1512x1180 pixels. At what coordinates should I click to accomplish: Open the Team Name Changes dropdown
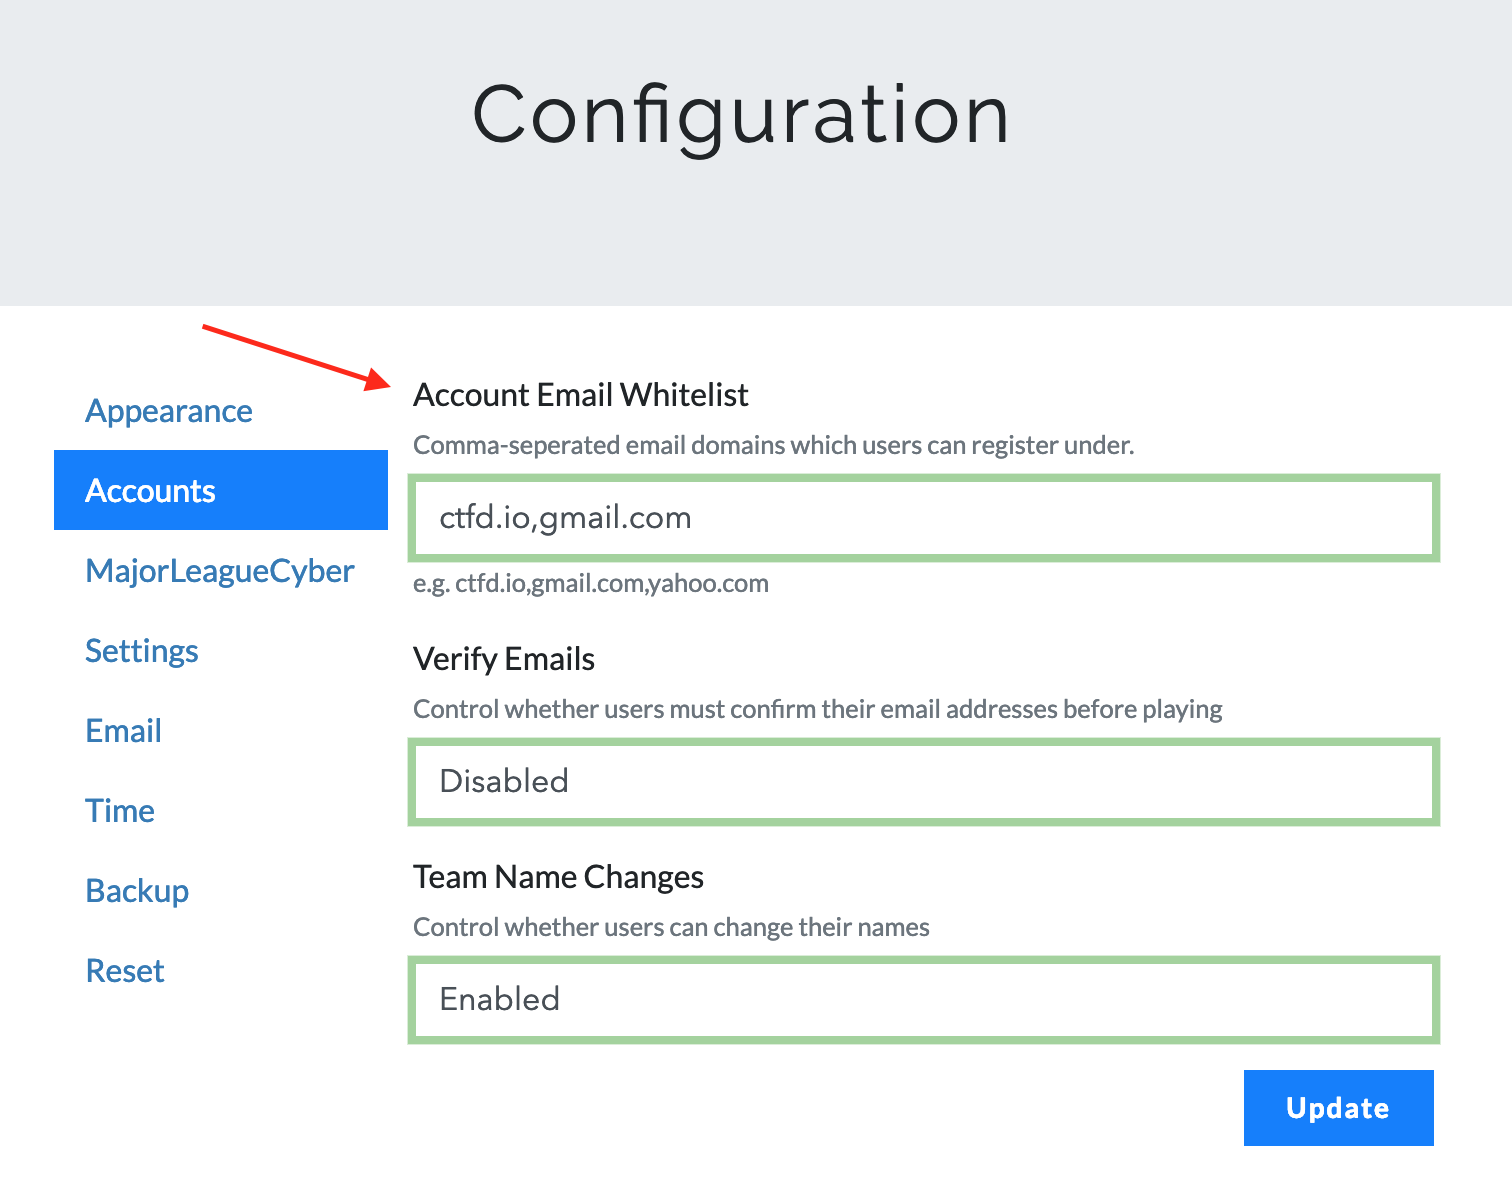coord(923,999)
